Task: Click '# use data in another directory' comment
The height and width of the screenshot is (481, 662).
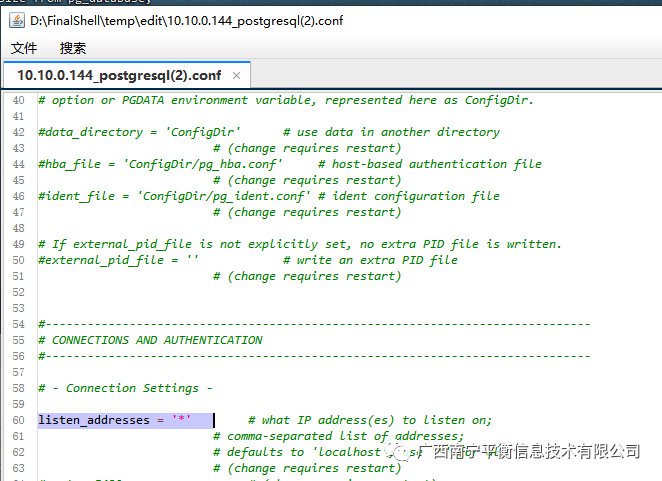Action: click(x=391, y=132)
